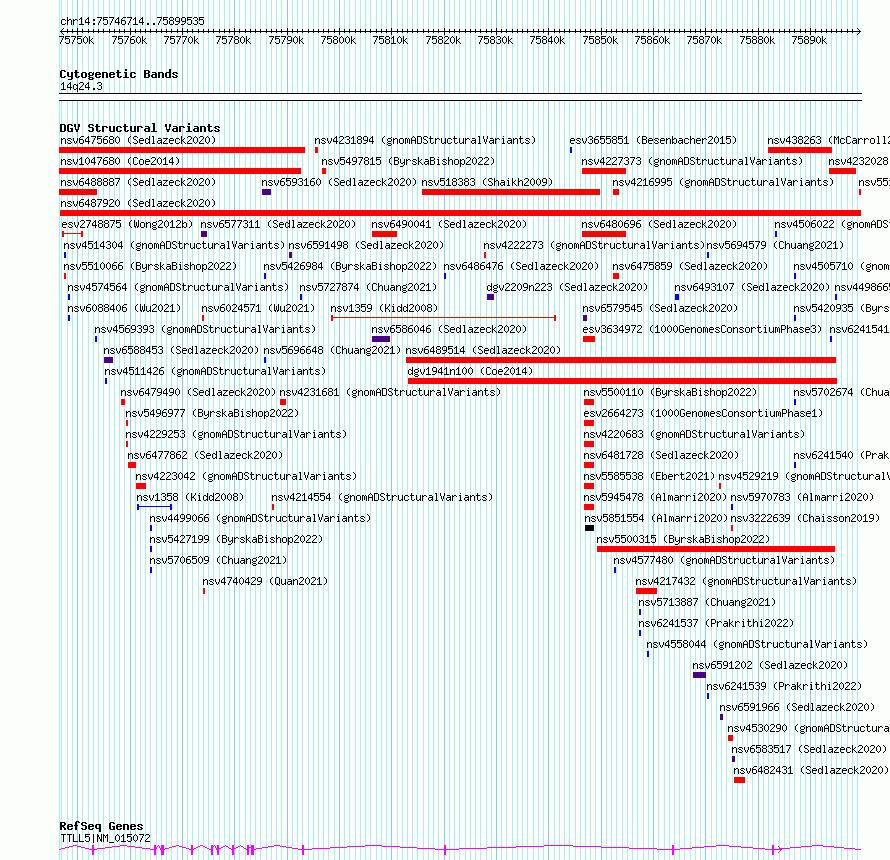Open the nsv5713887 (Chuang2021) label
The image size is (890, 860).
[707, 602]
